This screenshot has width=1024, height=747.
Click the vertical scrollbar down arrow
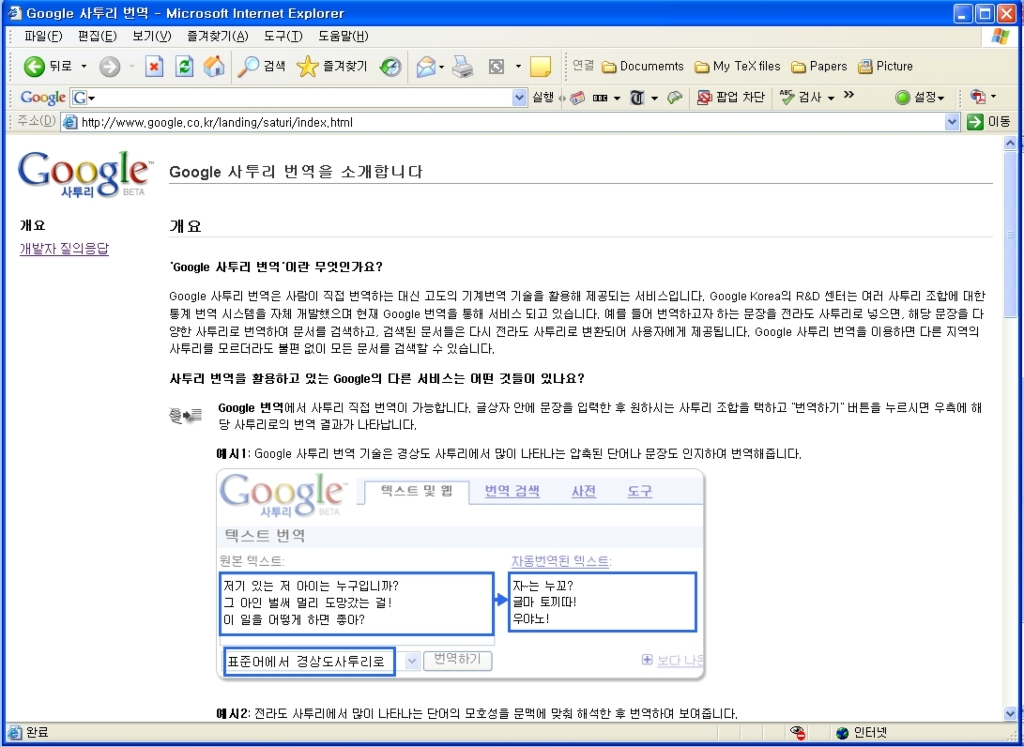tap(1010, 714)
